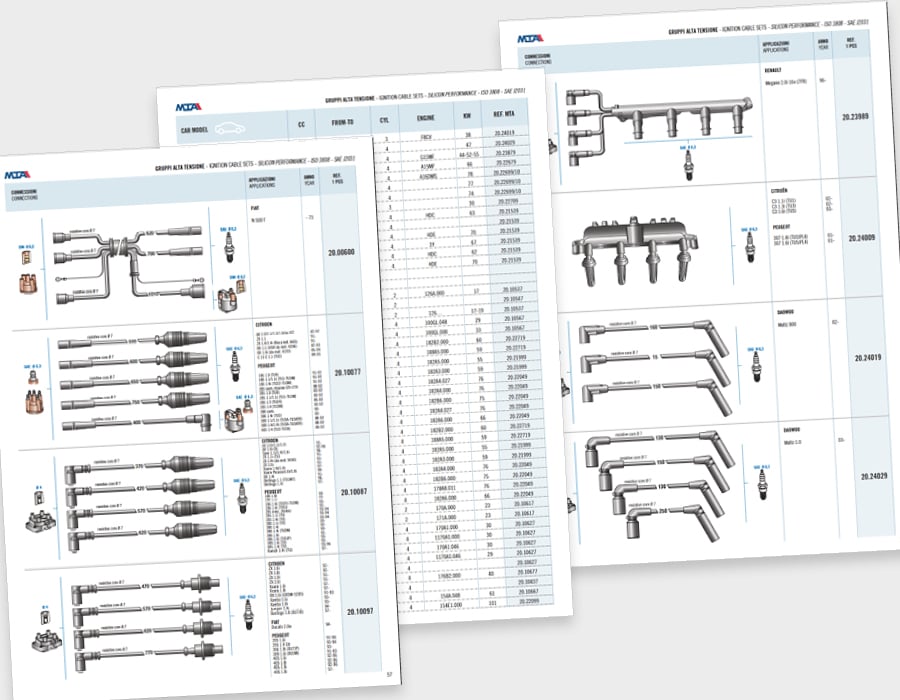The height and width of the screenshot is (700, 900).
Task: Click the Citroën coil pack illustration for 20.24009
Action: 635,252
